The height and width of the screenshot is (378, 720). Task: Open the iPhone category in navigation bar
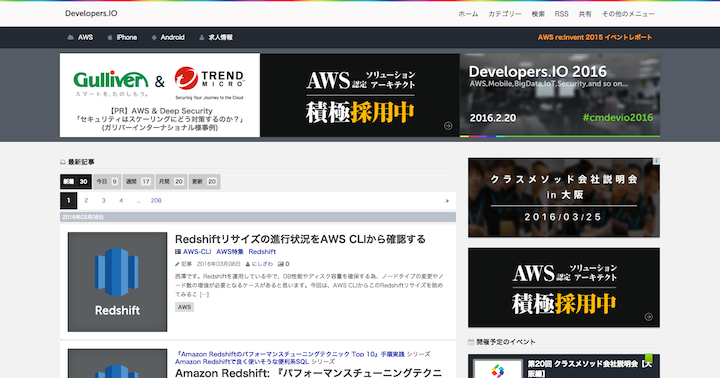point(122,37)
